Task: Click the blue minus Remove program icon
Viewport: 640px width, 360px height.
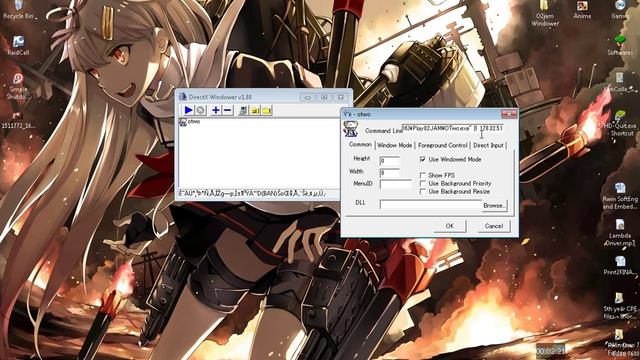Action: tap(228, 110)
